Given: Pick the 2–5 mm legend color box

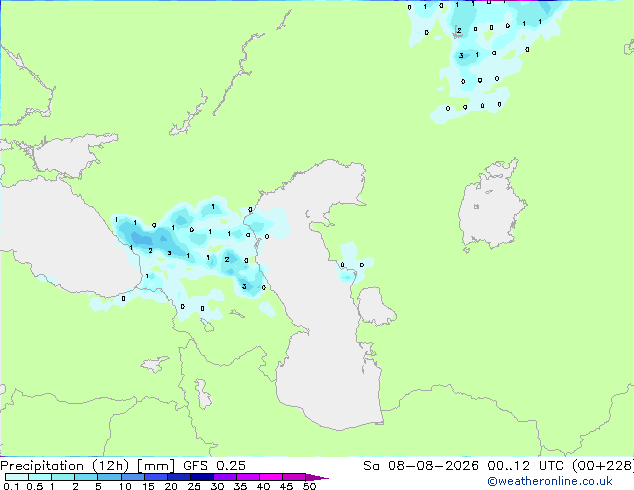Looking at the screenshot, I should [x=86, y=477].
